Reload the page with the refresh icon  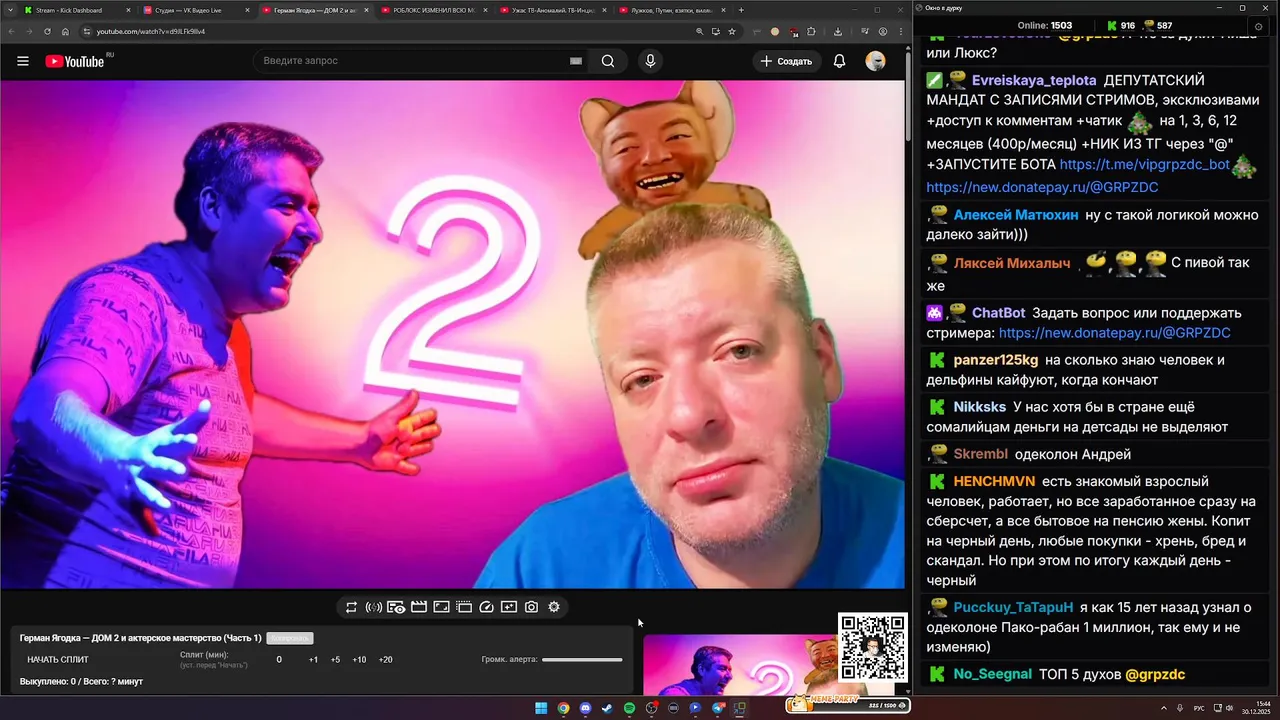point(47,31)
